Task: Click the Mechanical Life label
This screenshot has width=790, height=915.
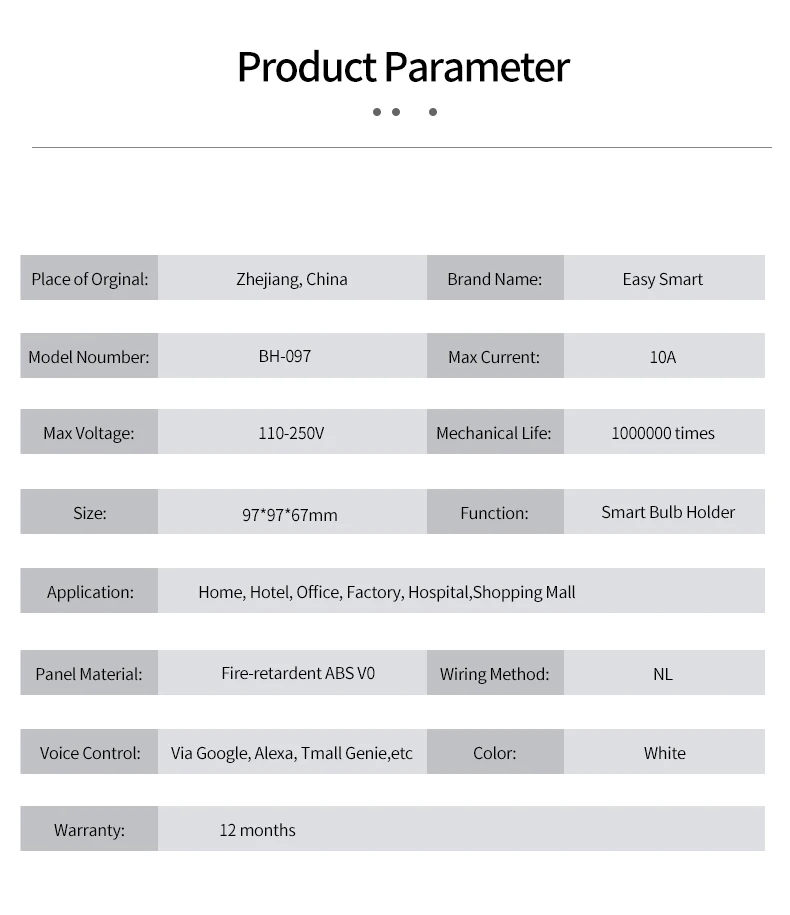Action: point(494,434)
